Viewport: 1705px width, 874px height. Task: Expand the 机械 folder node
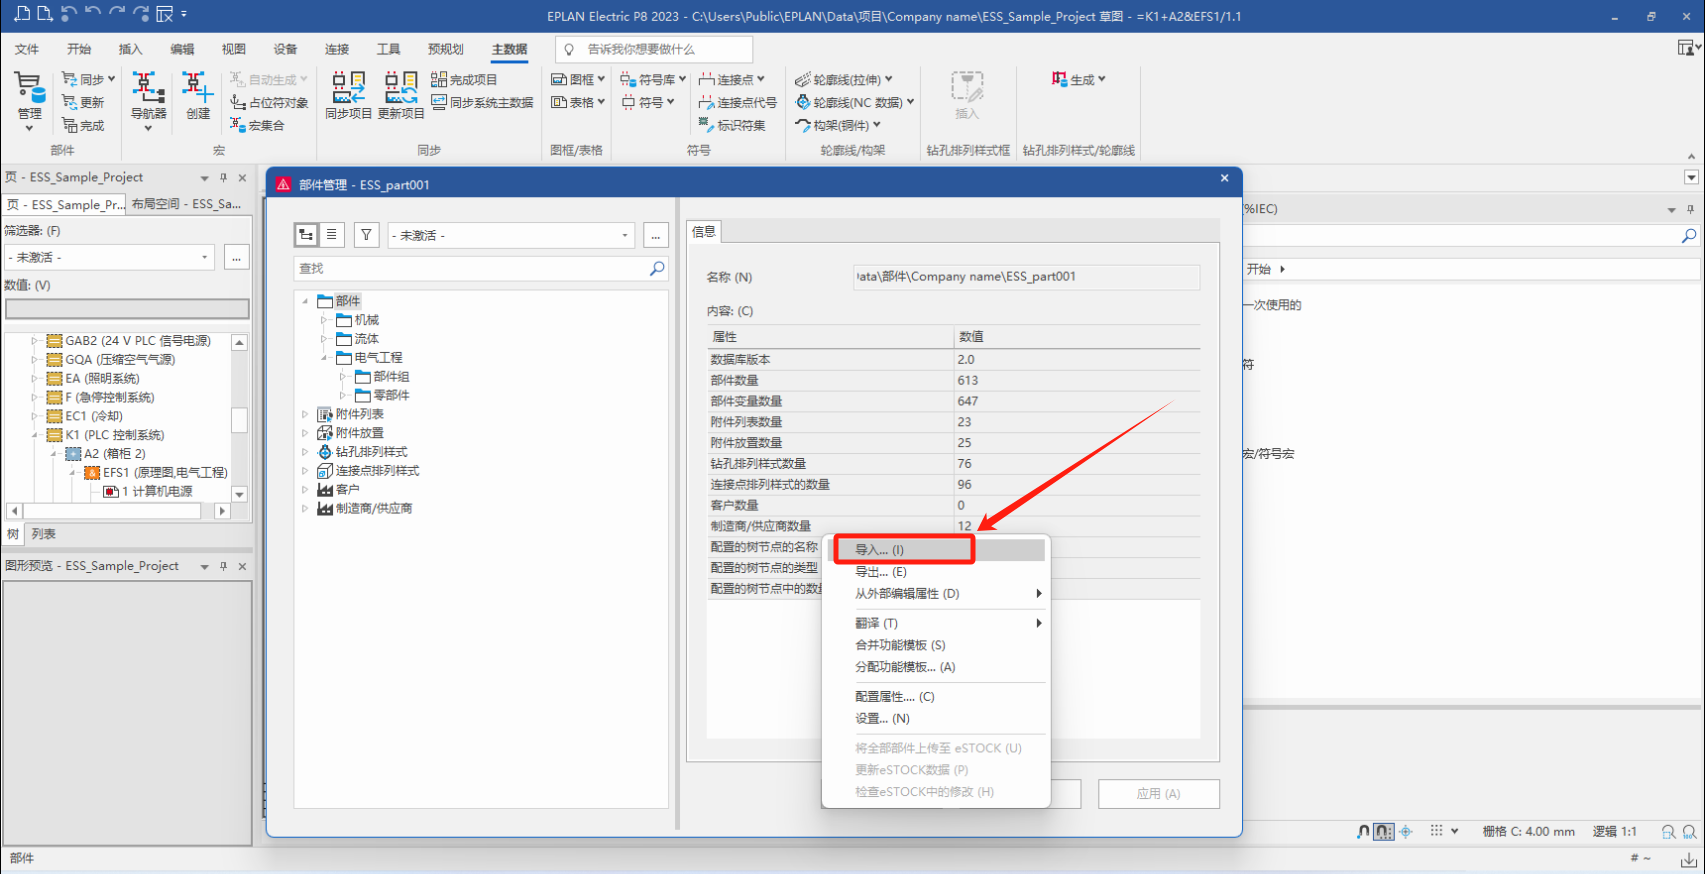click(x=324, y=320)
